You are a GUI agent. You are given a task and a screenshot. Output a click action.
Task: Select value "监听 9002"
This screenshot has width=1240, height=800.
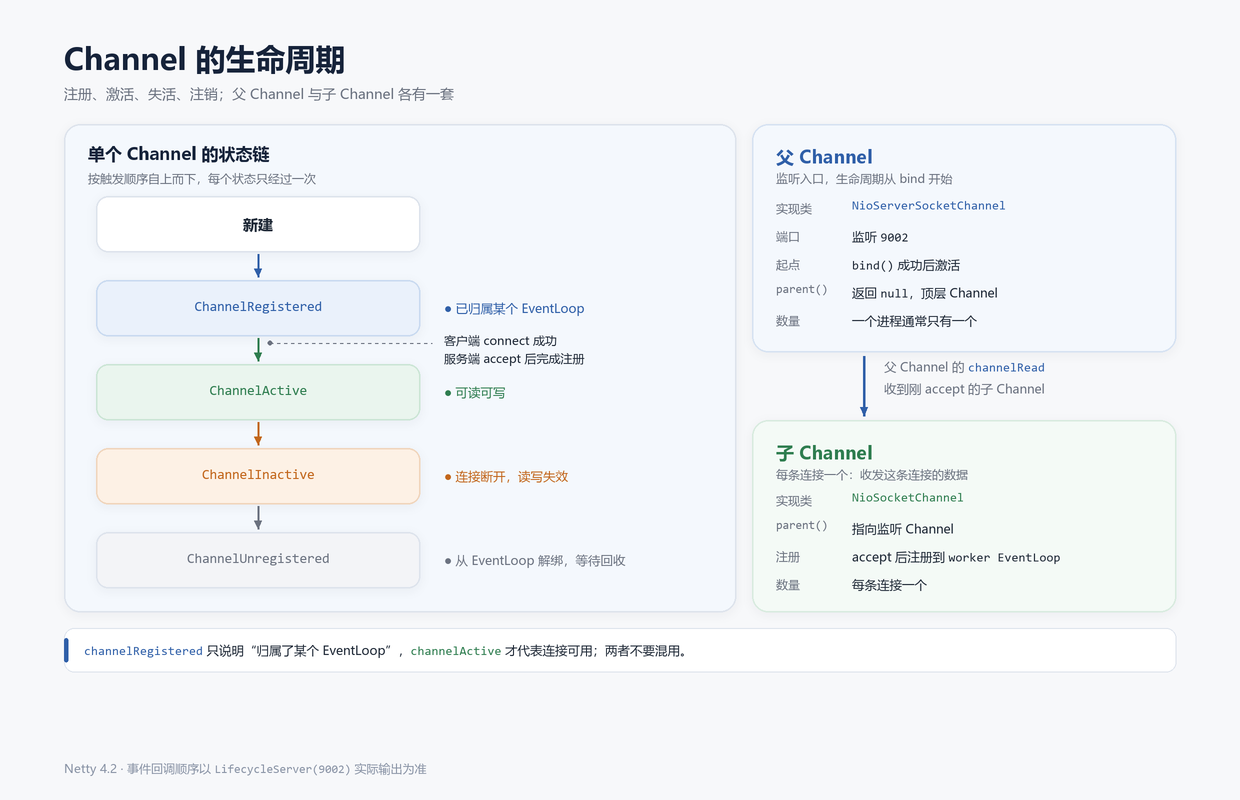pyautogui.click(x=880, y=238)
